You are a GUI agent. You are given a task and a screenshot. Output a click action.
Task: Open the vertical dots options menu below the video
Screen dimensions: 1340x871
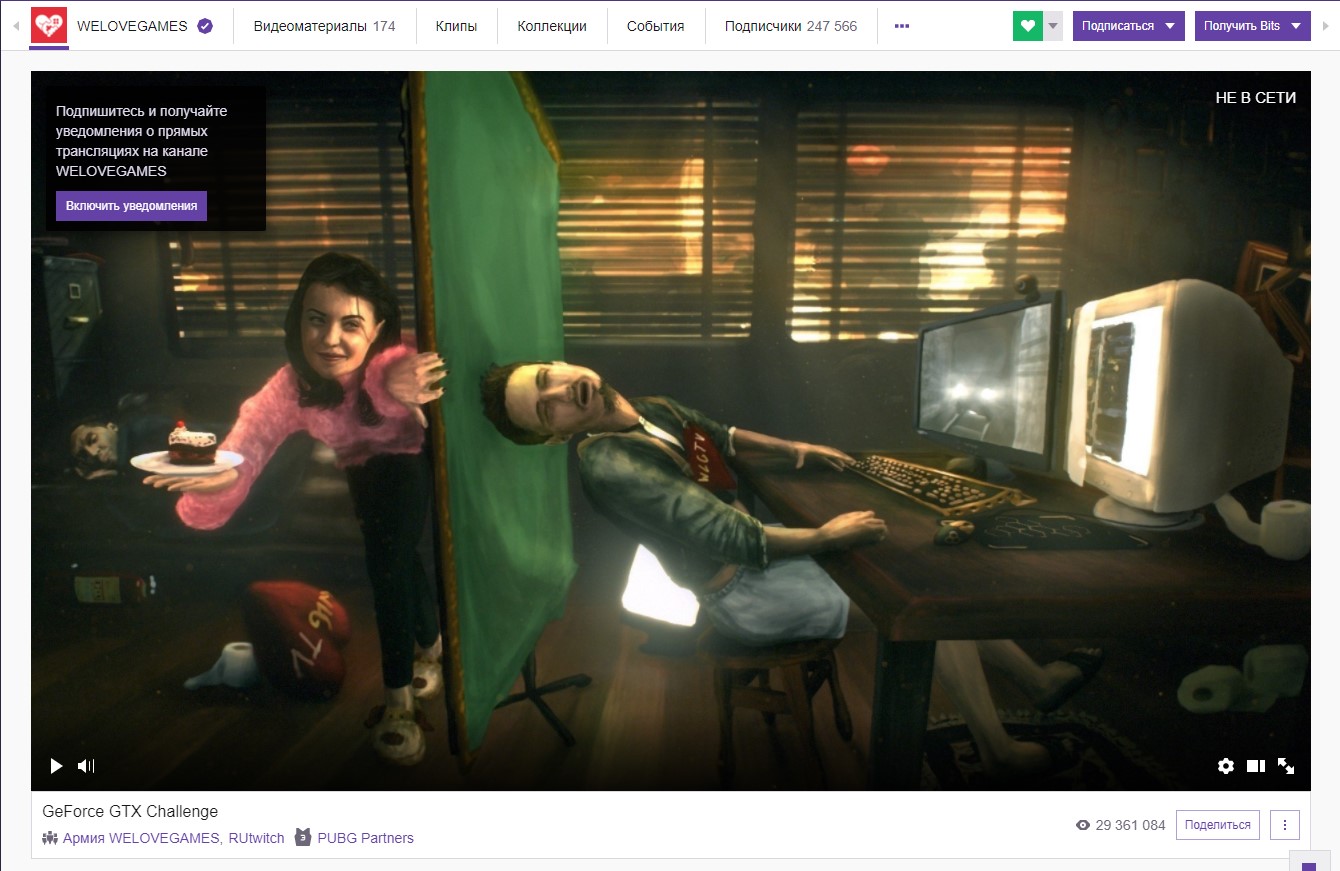[x=1285, y=825]
